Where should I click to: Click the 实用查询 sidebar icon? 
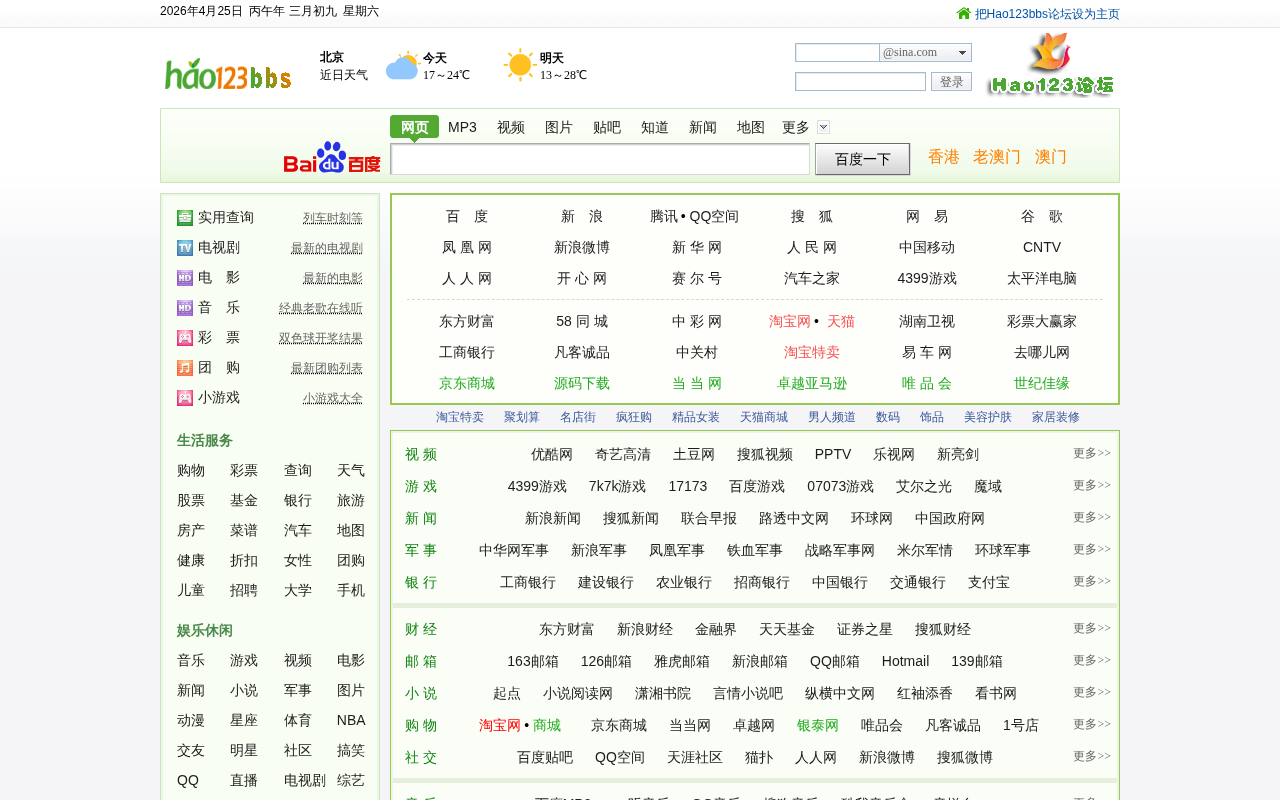[185, 218]
